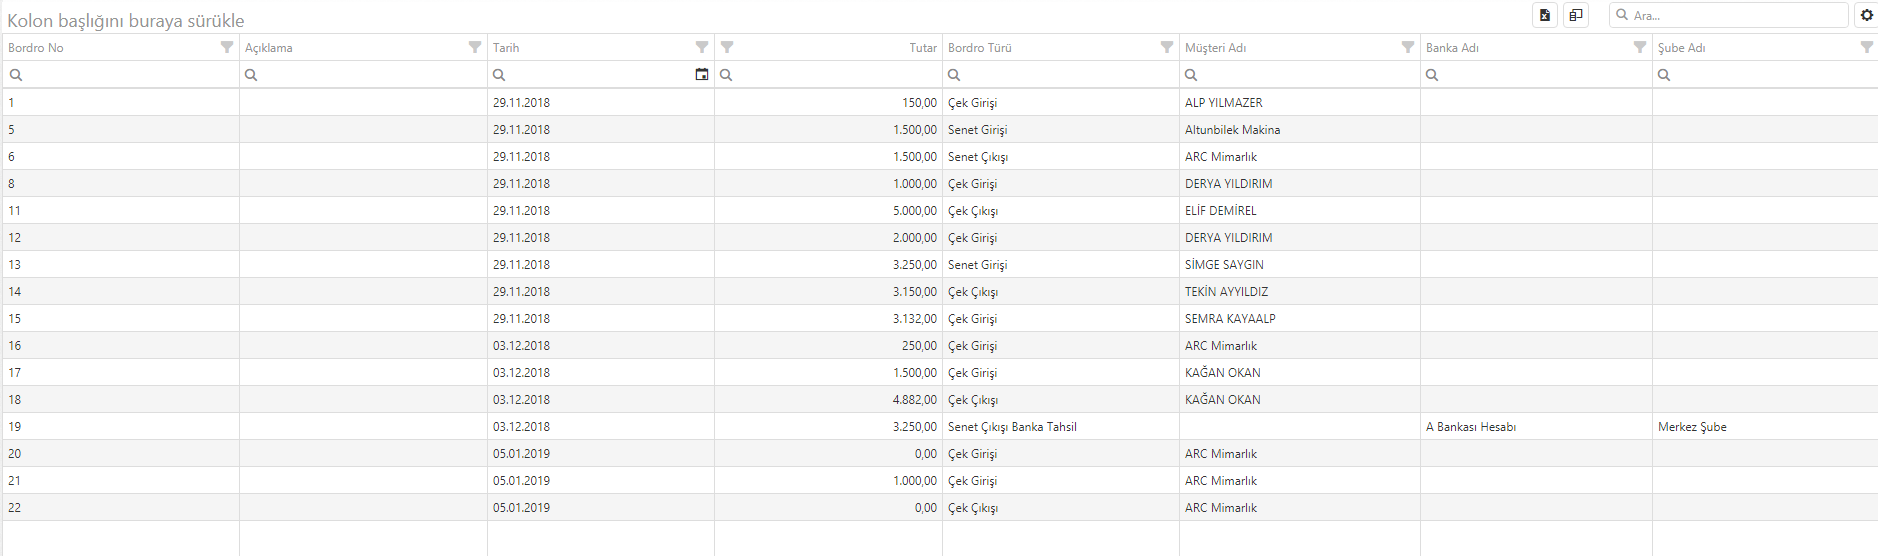Open the grid settings gear
The image size is (1878, 556).
point(1866,15)
